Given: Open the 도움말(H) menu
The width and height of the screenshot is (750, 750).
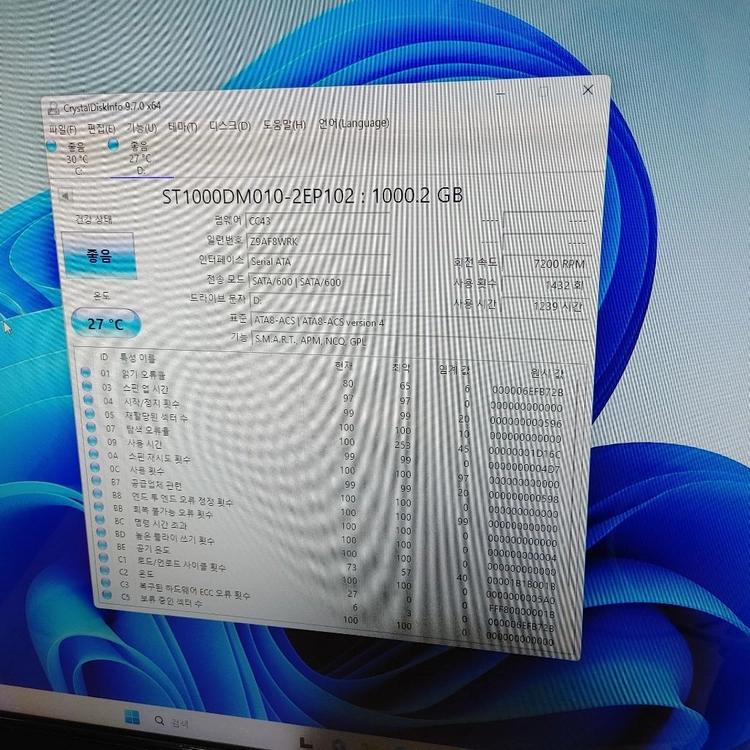Looking at the screenshot, I should (x=284, y=125).
